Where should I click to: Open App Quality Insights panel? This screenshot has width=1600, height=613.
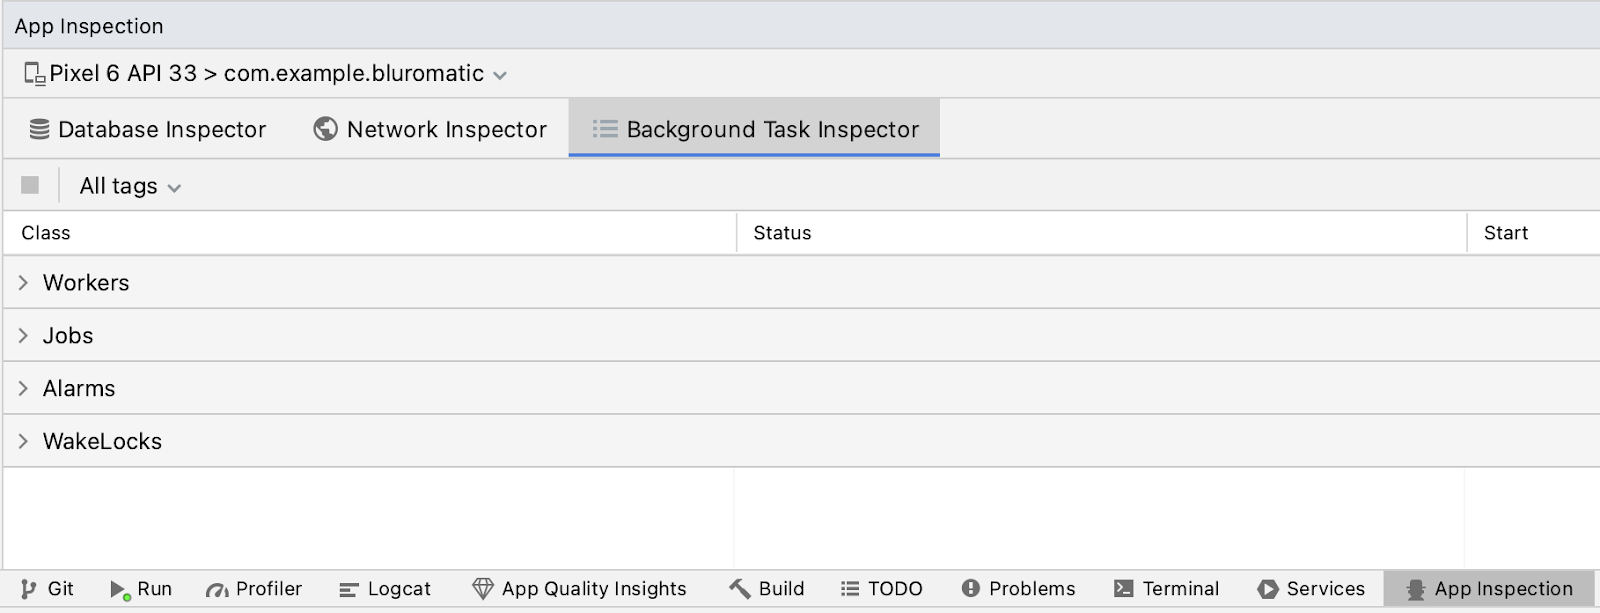coord(580,589)
